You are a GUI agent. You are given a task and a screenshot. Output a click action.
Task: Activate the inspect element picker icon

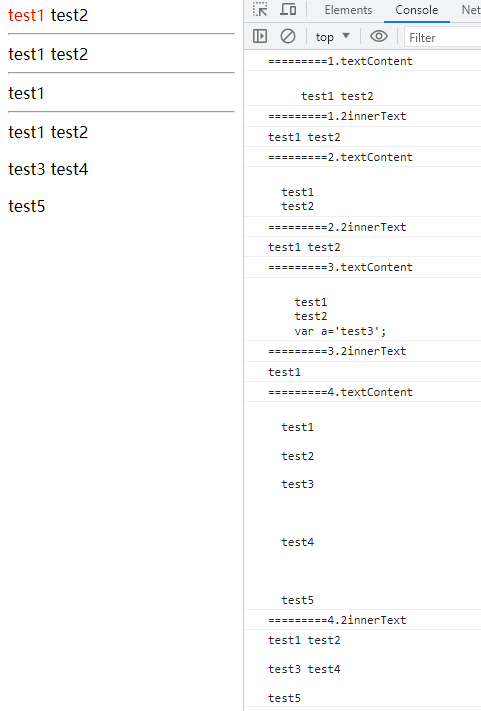(260, 10)
